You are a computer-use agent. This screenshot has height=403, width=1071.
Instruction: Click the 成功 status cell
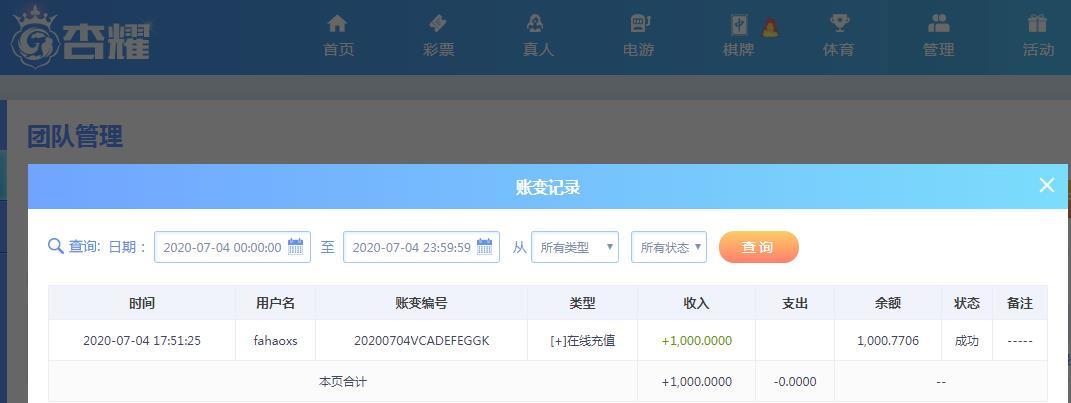967,340
